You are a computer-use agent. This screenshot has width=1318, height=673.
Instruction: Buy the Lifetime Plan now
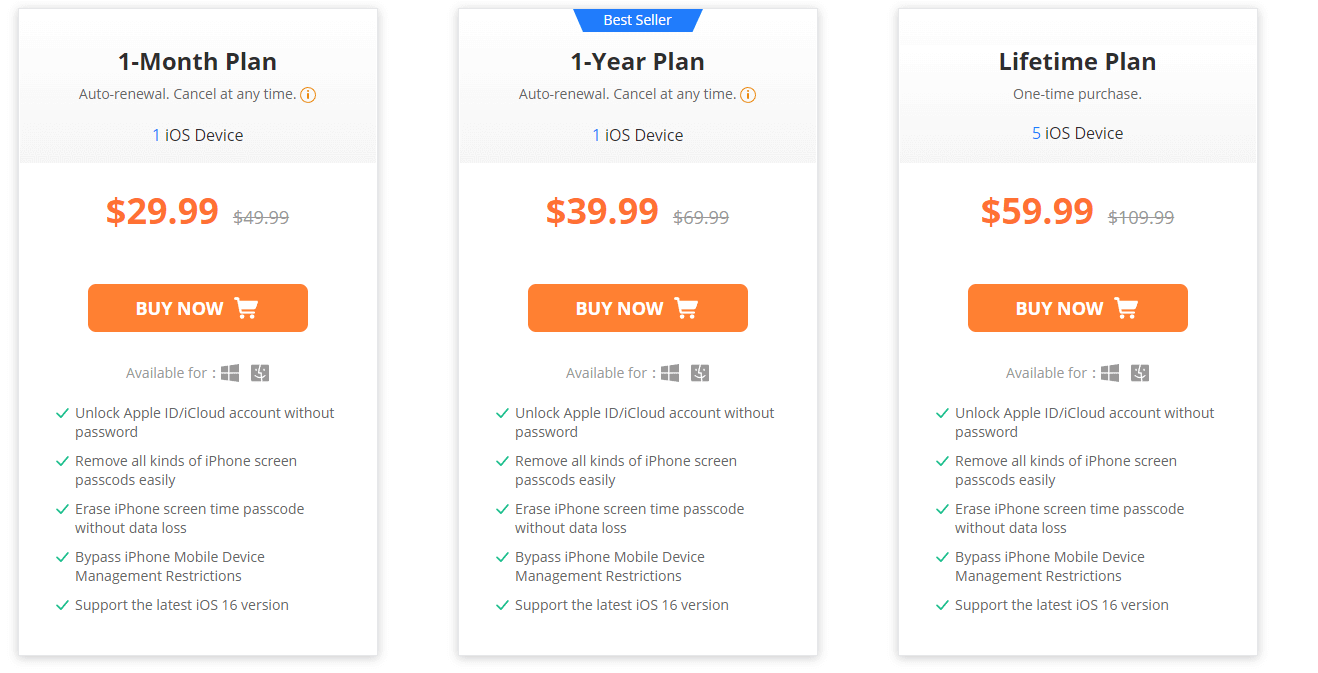(x=1078, y=308)
